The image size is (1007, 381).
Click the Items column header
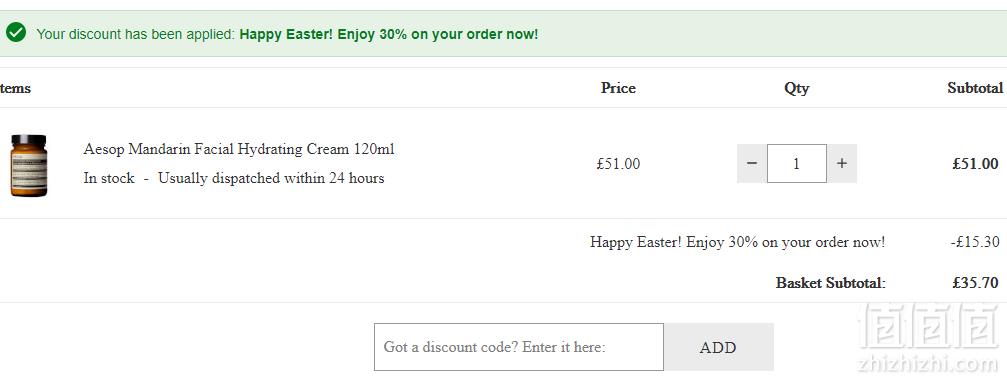tap(14, 88)
